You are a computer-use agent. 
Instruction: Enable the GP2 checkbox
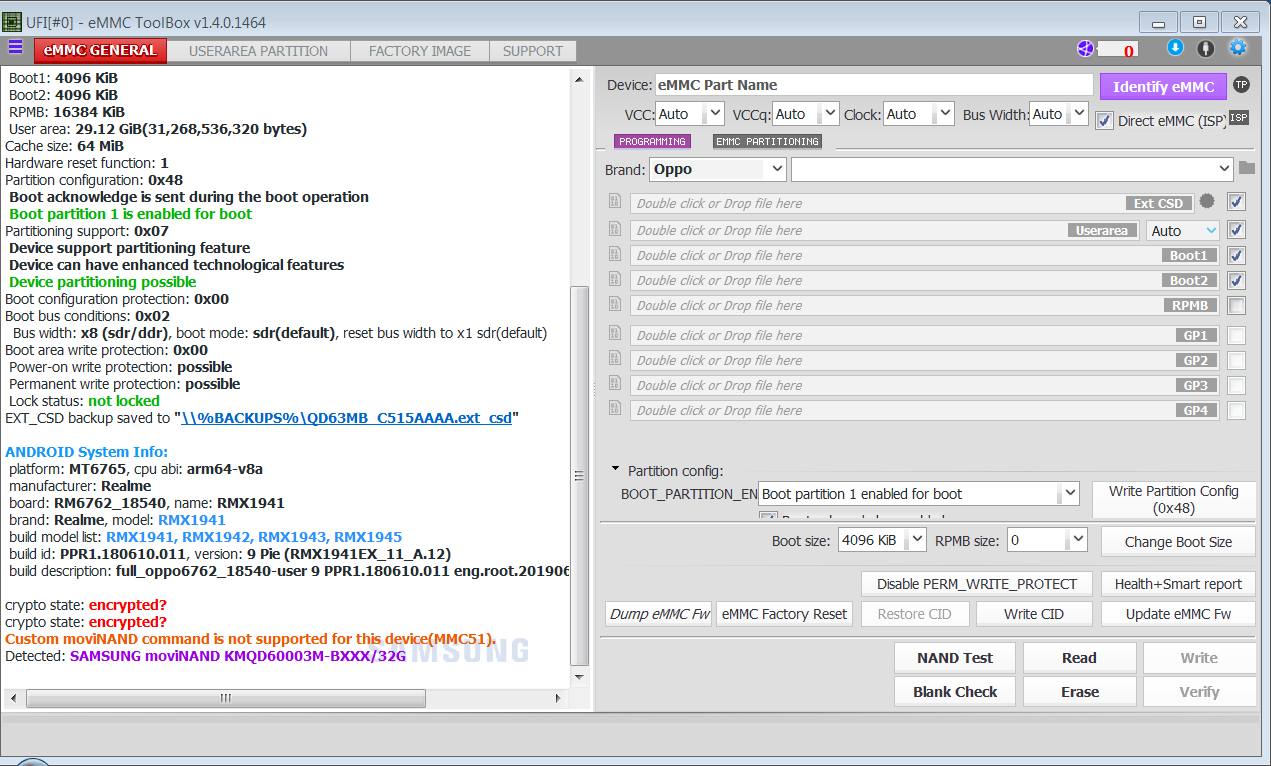point(1237,360)
